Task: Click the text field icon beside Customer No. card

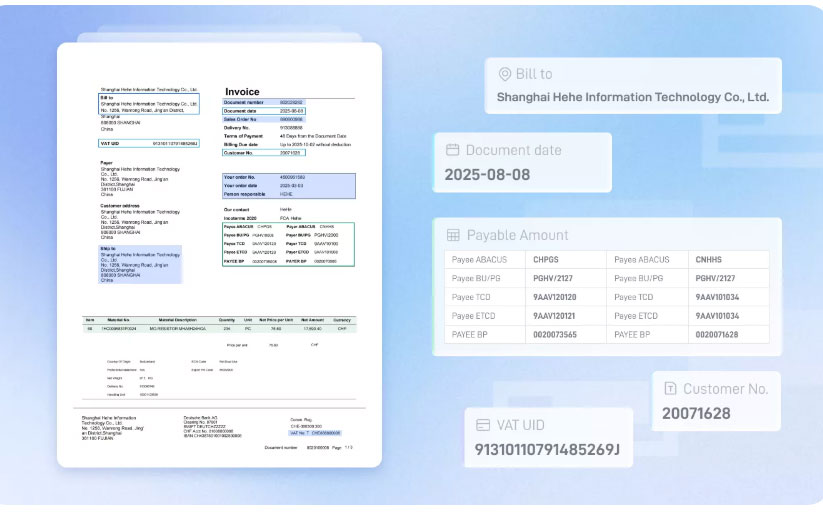Action: pyautogui.click(x=670, y=388)
